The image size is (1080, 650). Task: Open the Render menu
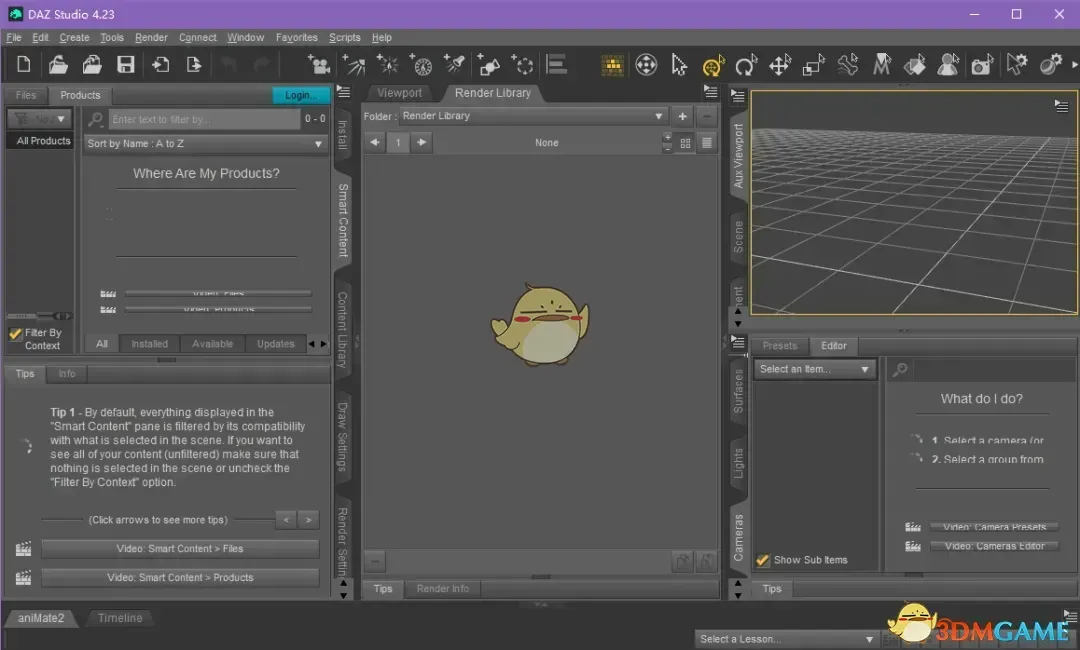coord(151,37)
